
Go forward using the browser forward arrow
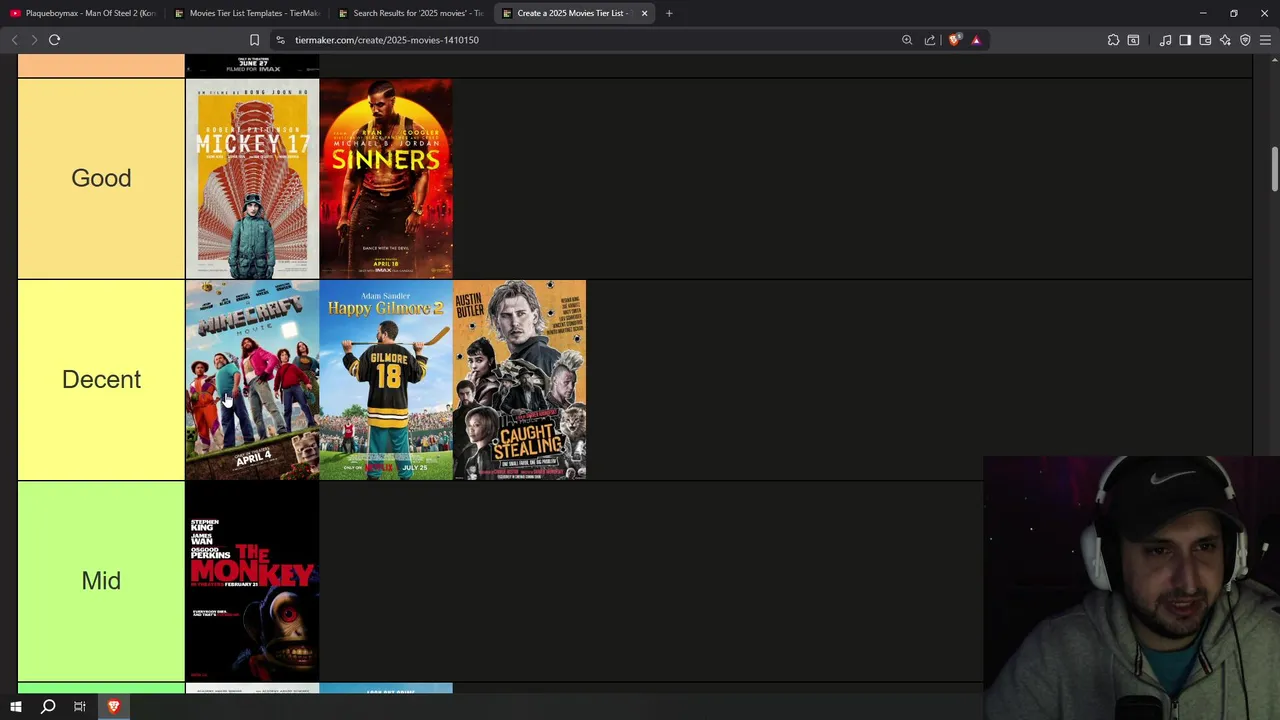[x=33, y=40]
